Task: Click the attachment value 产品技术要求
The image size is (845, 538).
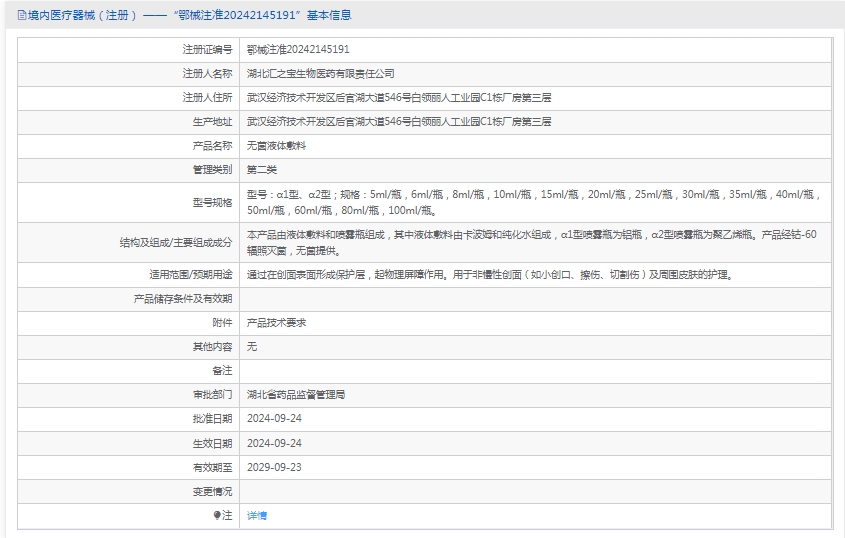Action: [x=276, y=323]
